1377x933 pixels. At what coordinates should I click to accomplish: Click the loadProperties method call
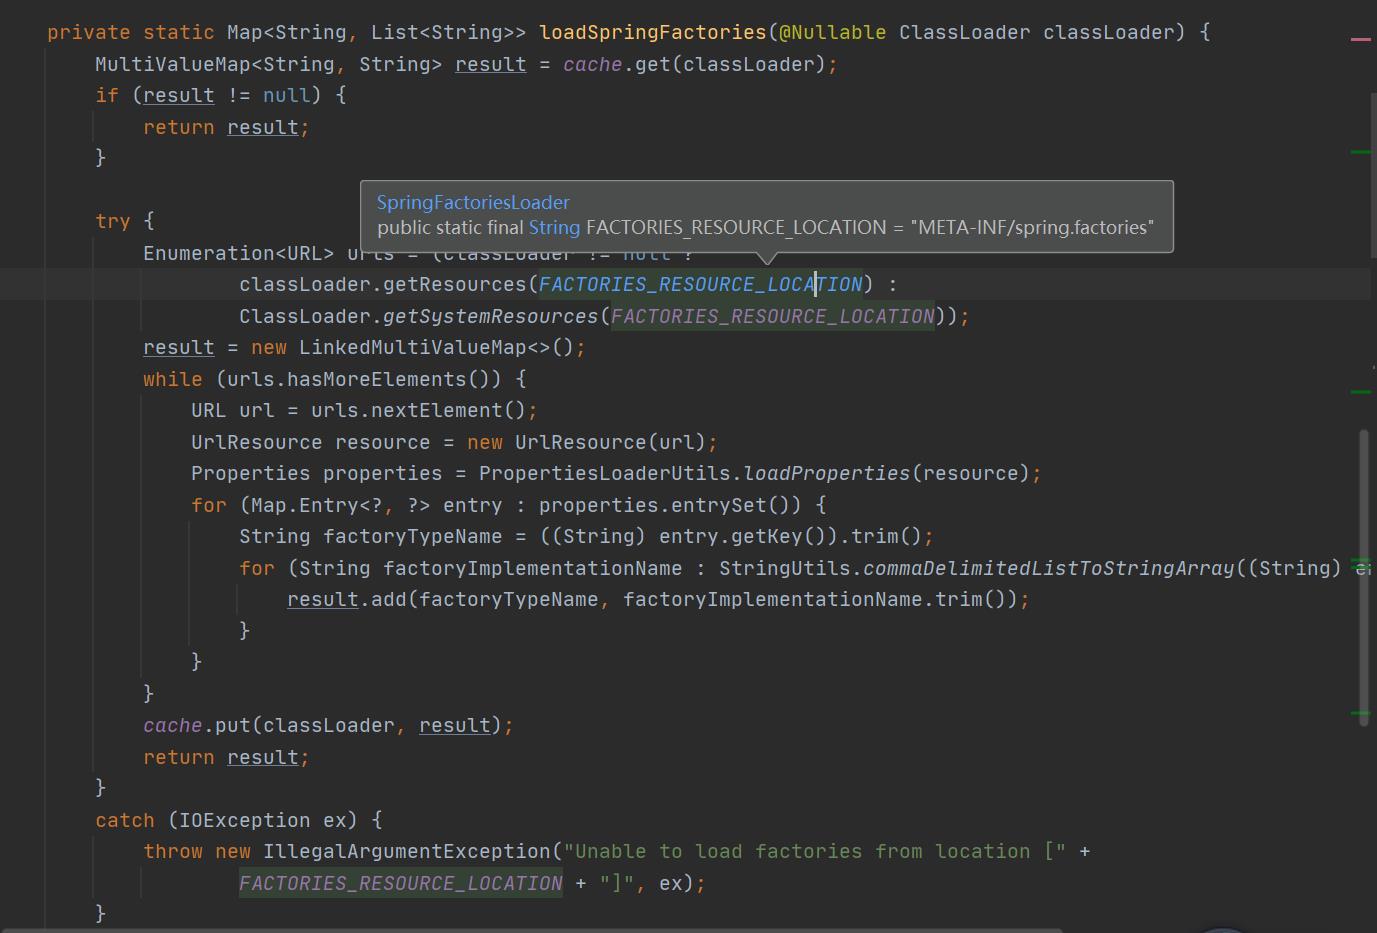[827, 474]
